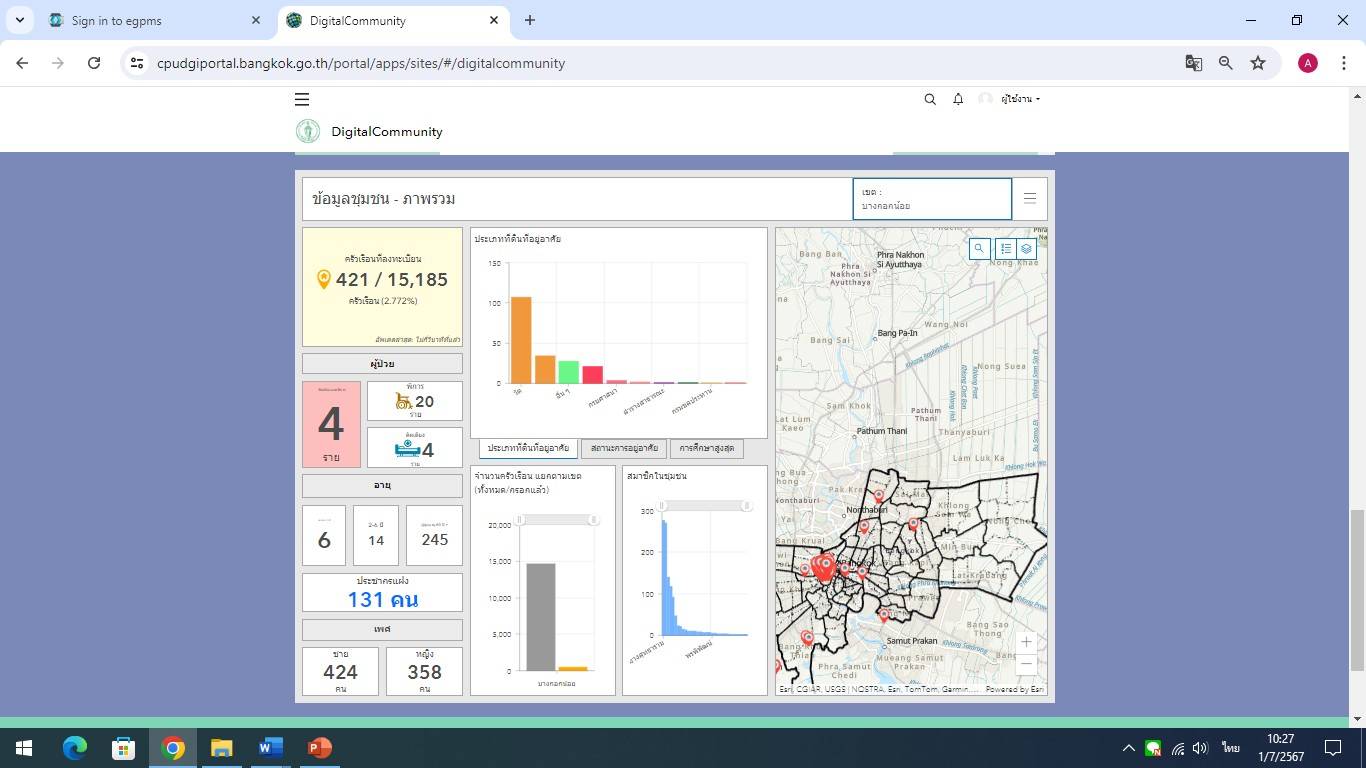Screen dimensions: 1366x768
Task: Zoom out on the map
Action: coord(1026,664)
